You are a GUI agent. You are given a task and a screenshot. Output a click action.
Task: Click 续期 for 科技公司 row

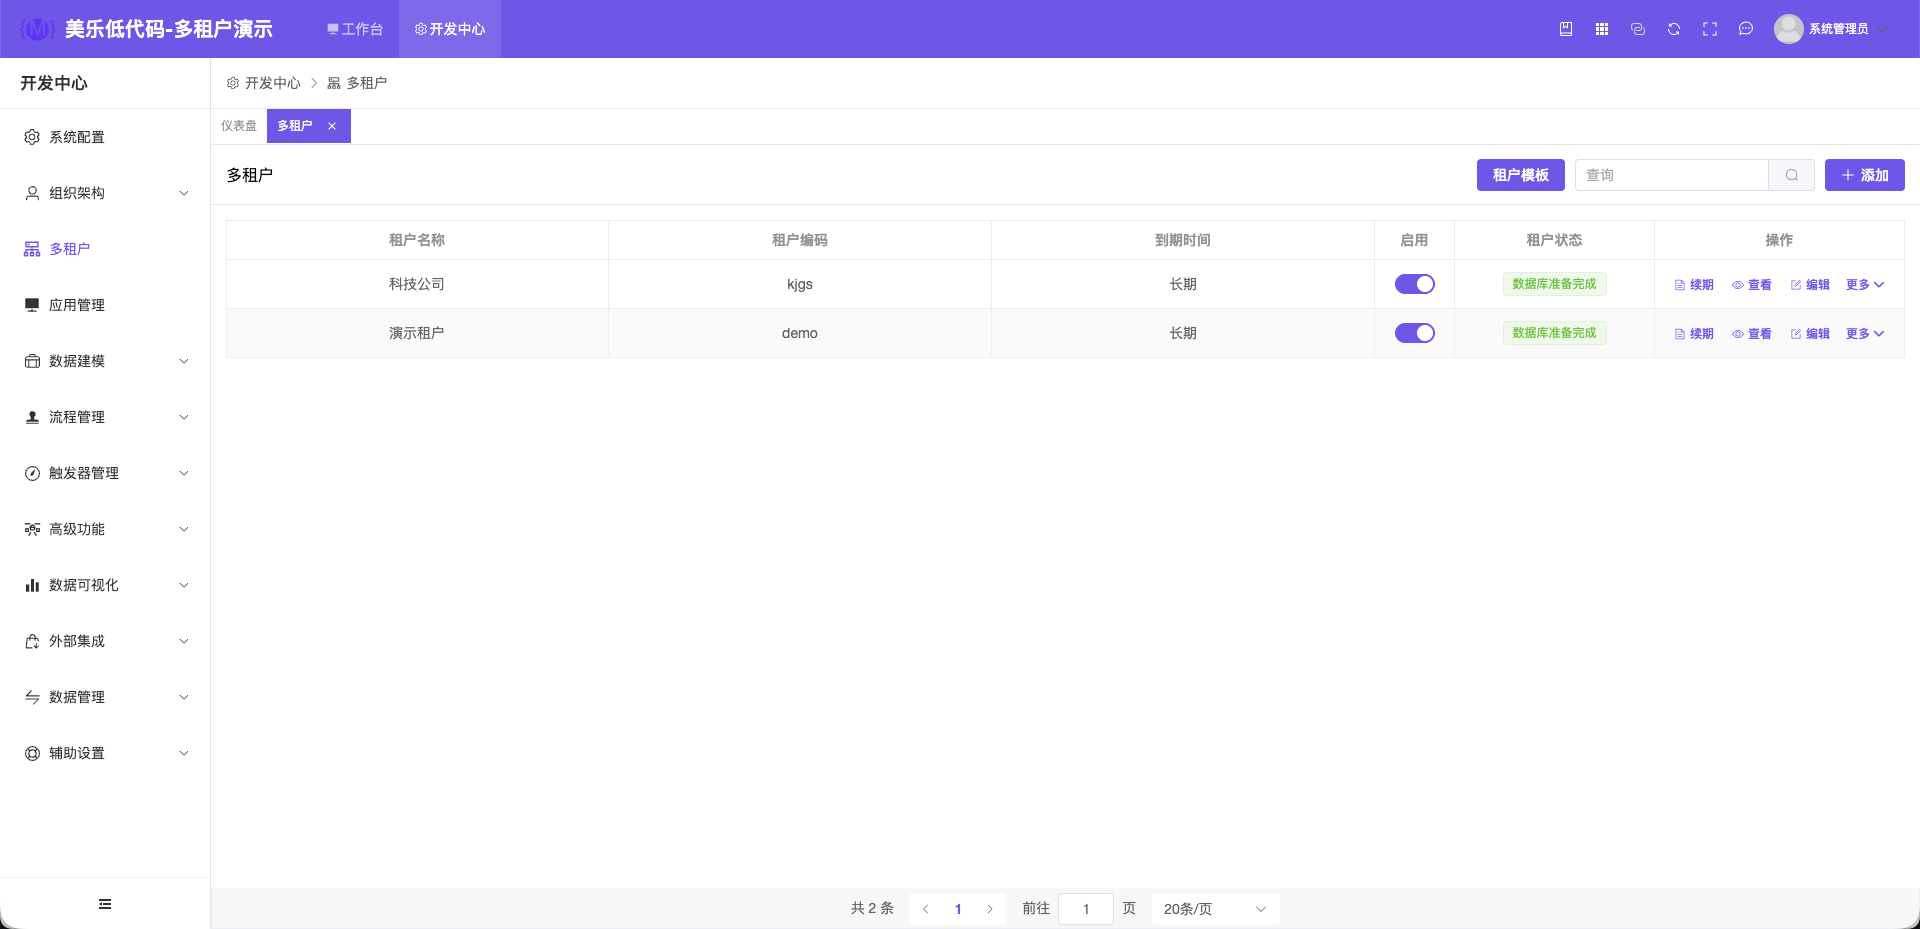(x=1694, y=285)
